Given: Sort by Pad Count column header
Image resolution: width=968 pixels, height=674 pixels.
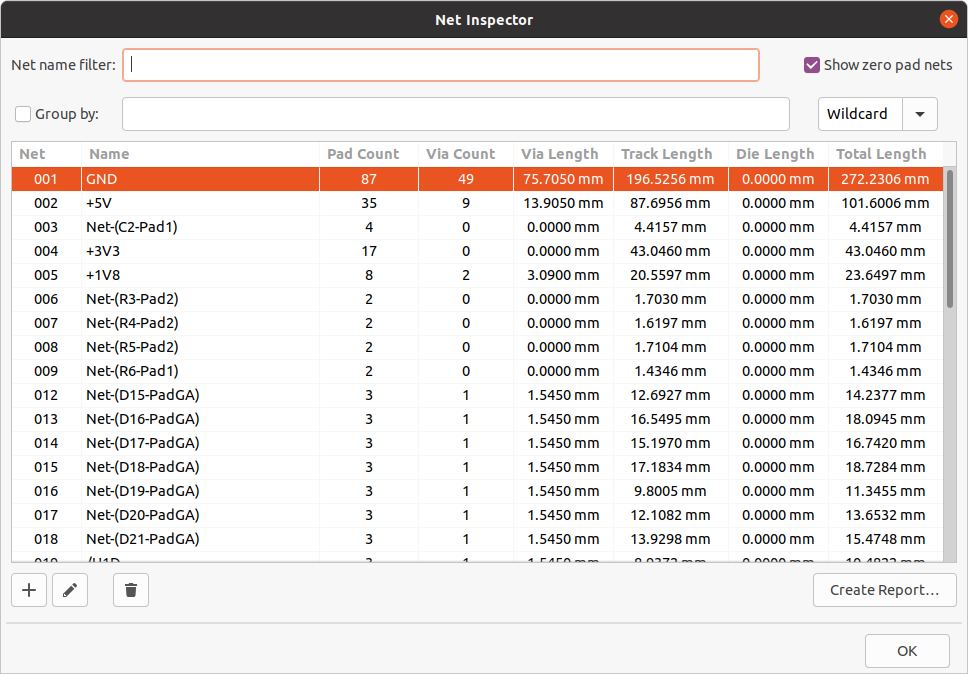Looking at the screenshot, I should pos(363,154).
